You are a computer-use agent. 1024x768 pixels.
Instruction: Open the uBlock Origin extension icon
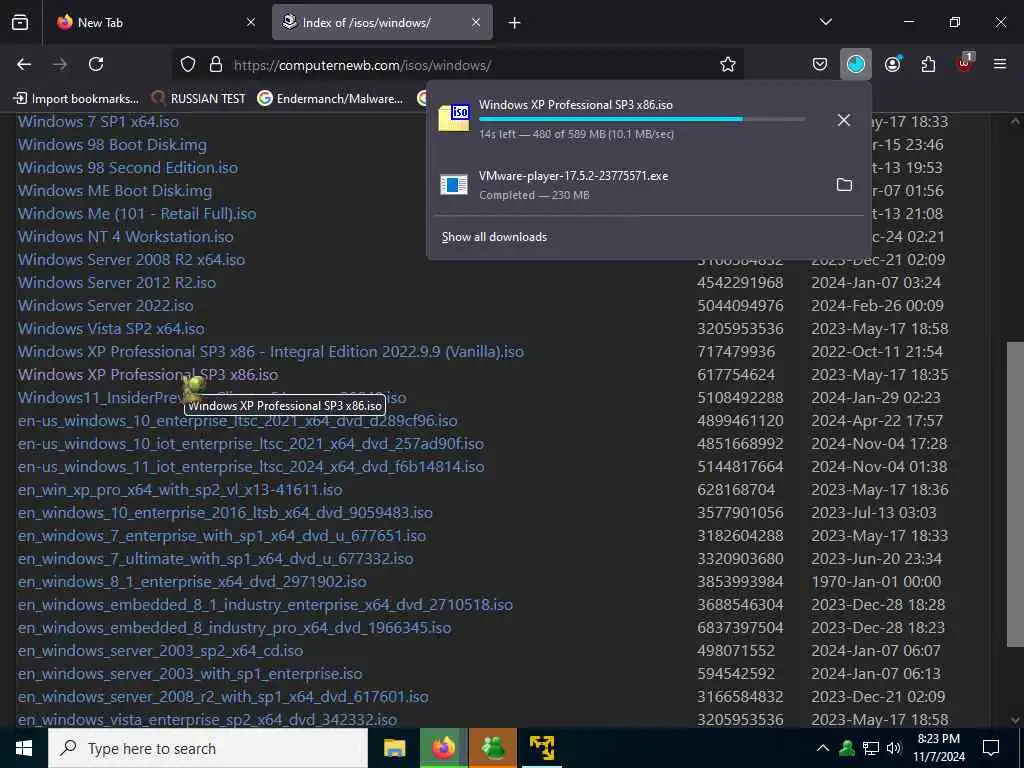point(965,63)
